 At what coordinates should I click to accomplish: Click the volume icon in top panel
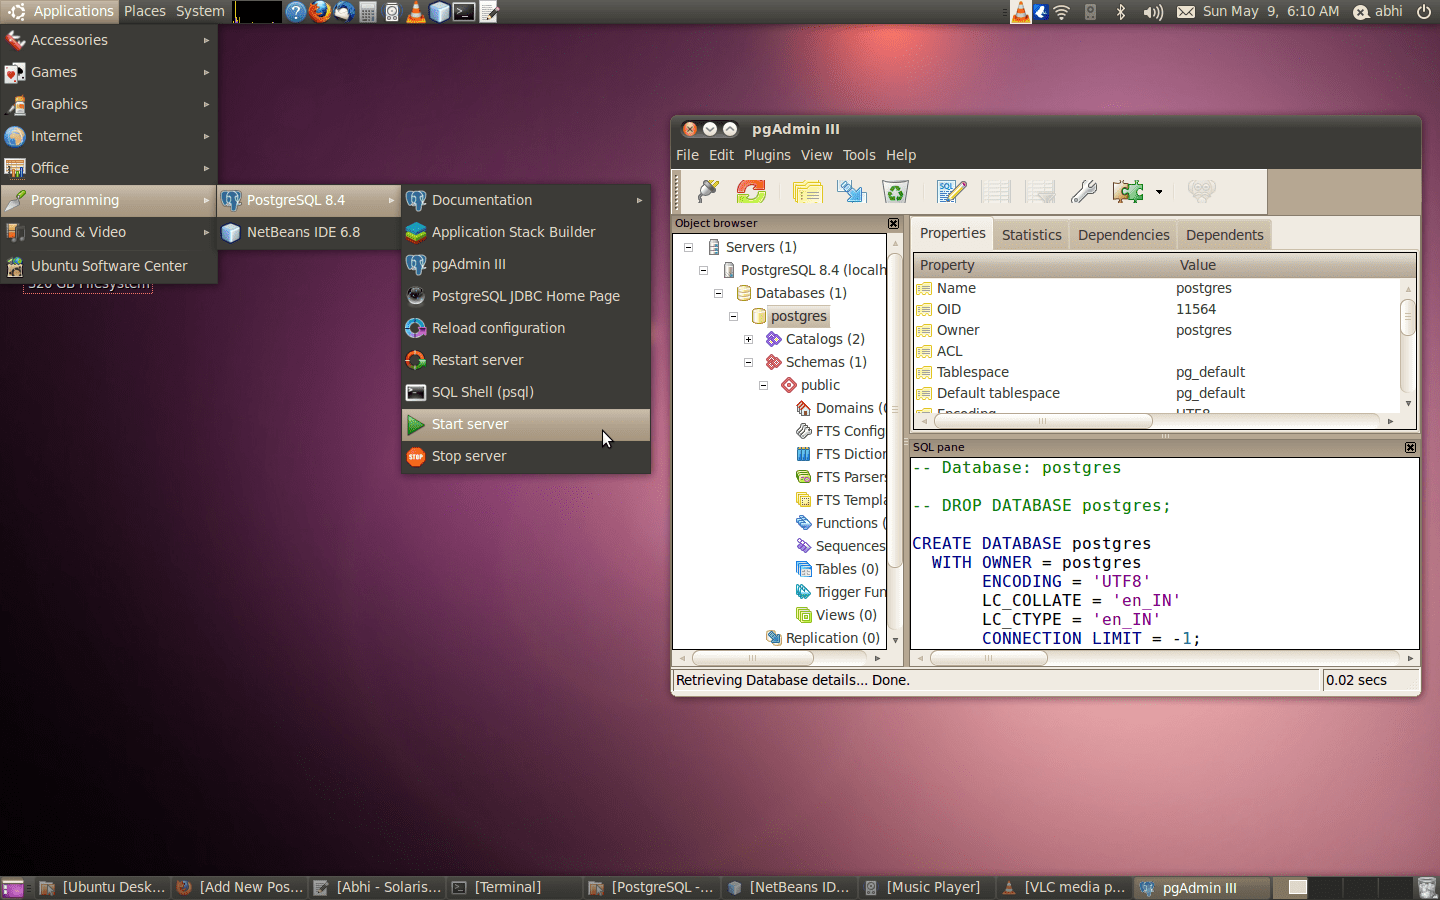[1152, 12]
